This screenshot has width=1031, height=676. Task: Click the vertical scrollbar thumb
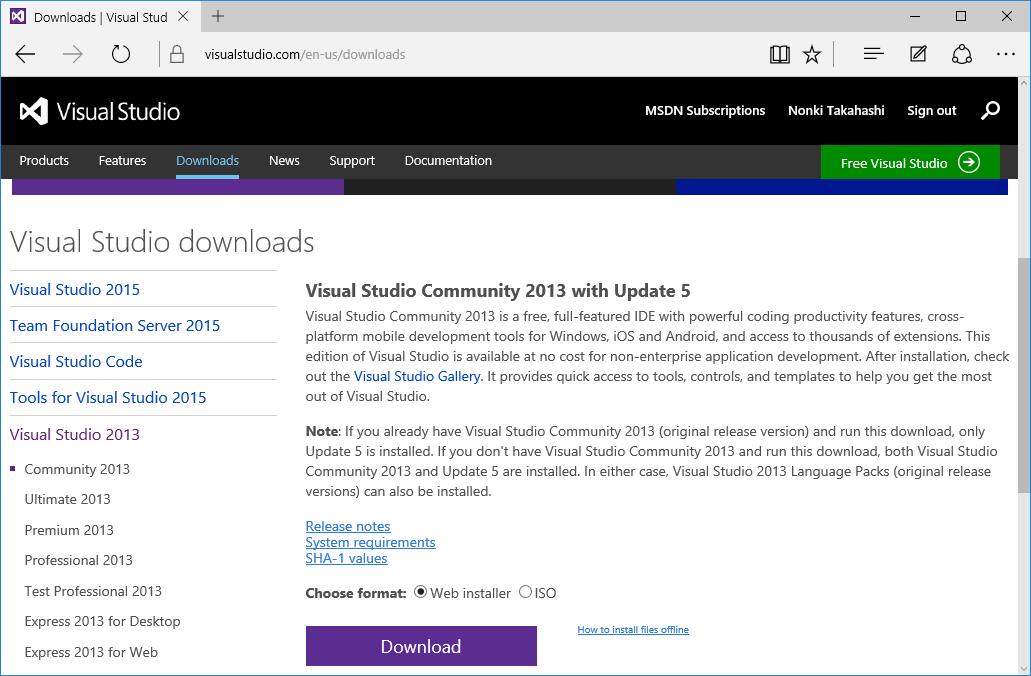click(x=1024, y=375)
